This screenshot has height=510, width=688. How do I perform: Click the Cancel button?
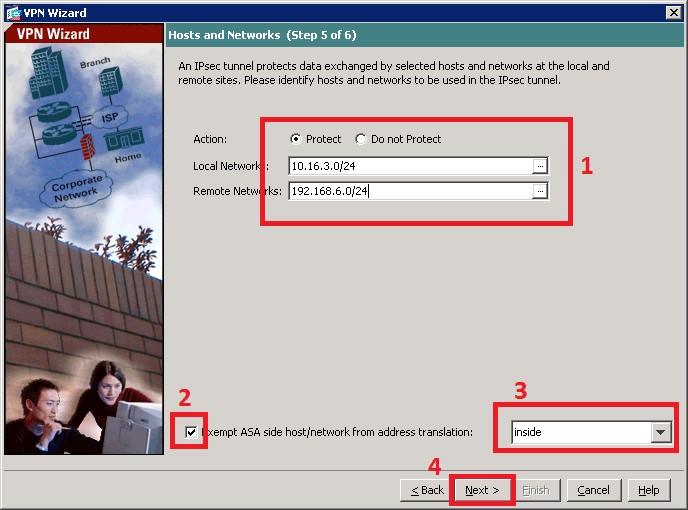[593, 490]
